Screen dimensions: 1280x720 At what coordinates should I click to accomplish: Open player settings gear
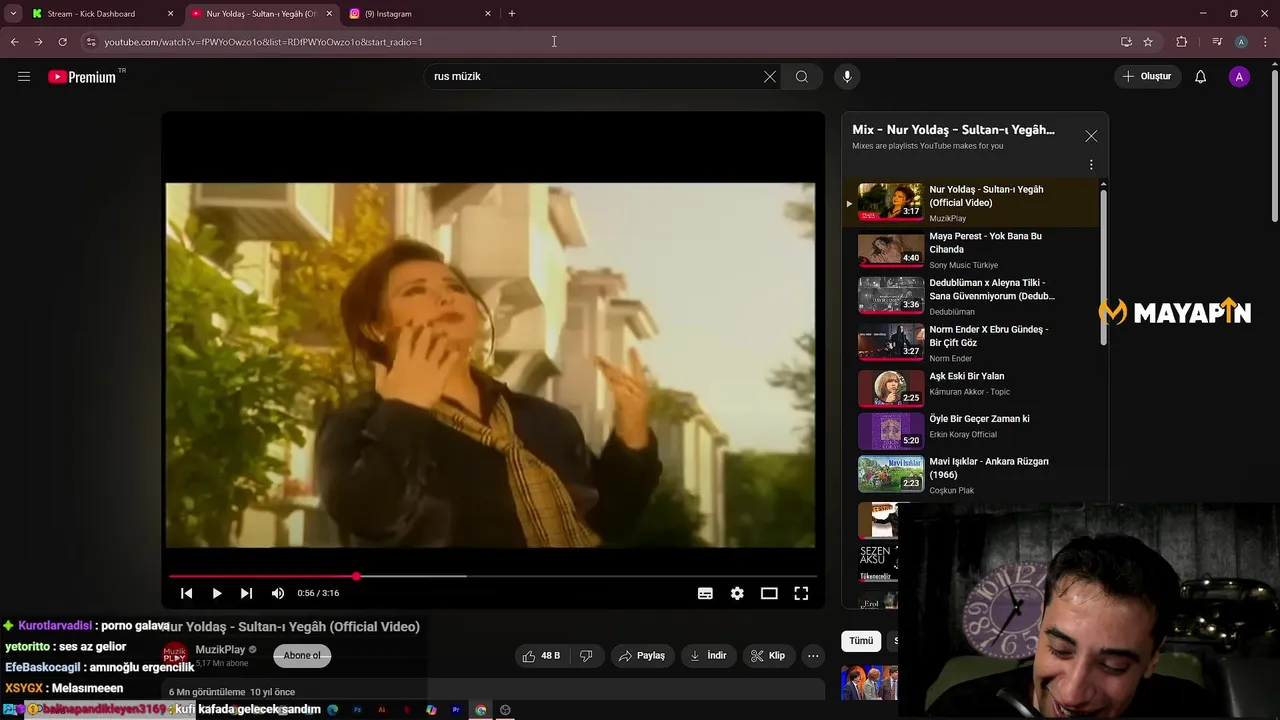(737, 593)
